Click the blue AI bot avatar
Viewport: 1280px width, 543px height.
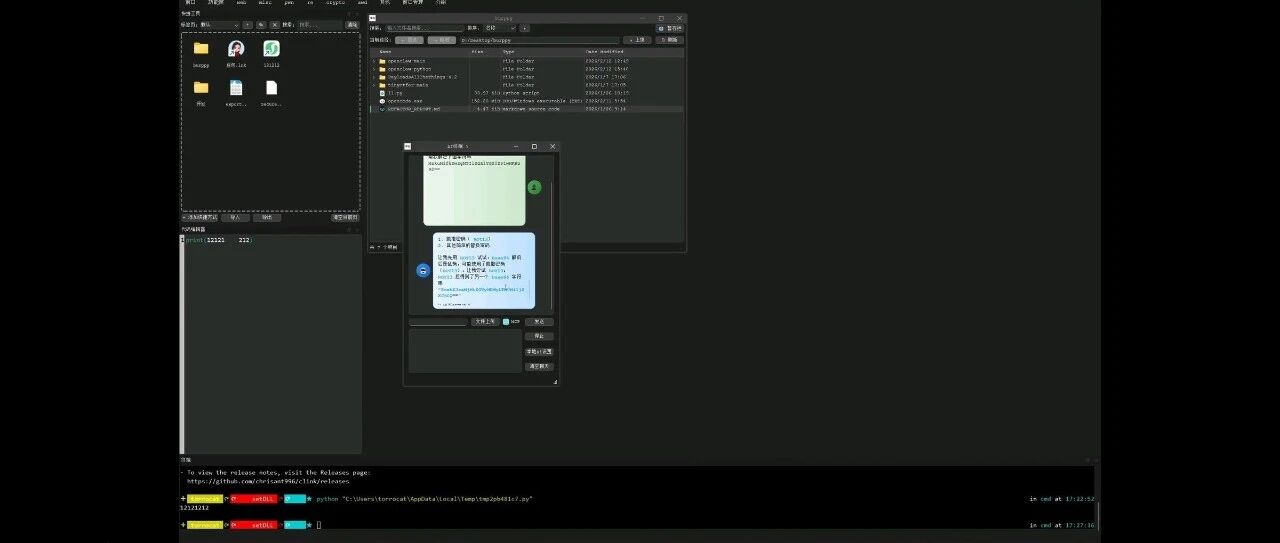(x=423, y=270)
